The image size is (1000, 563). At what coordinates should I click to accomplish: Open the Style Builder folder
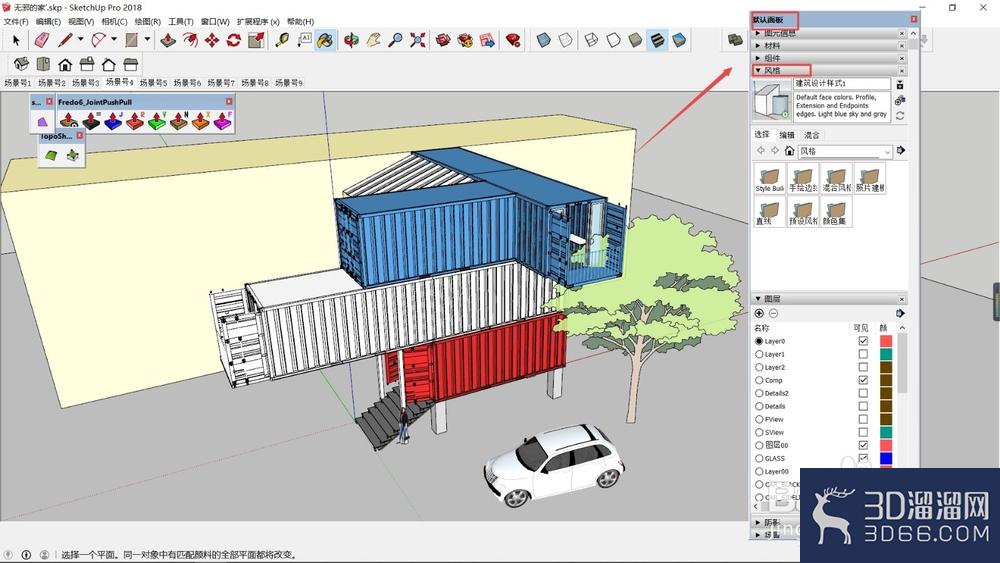coord(770,178)
